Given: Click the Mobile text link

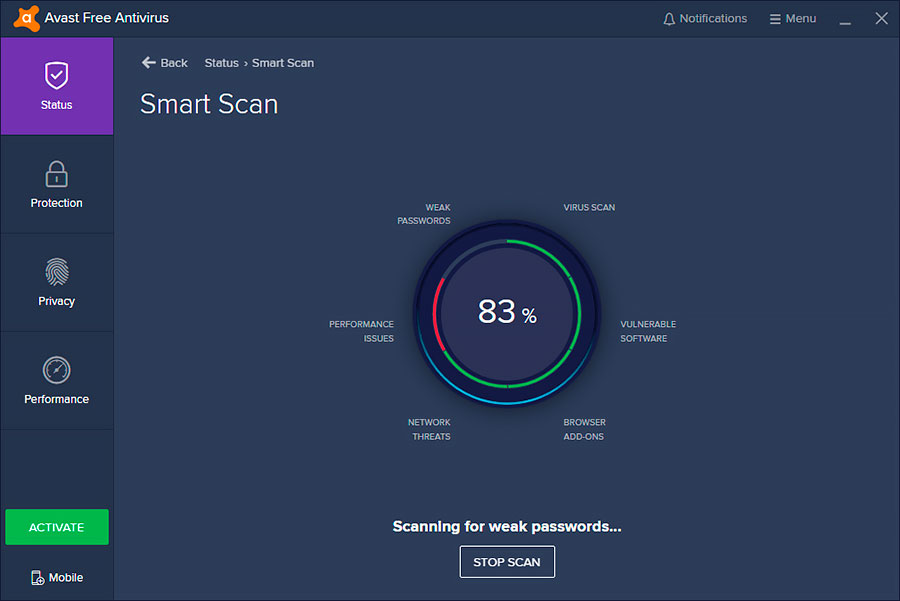Looking at the screenshot, I should click(66, 577).
